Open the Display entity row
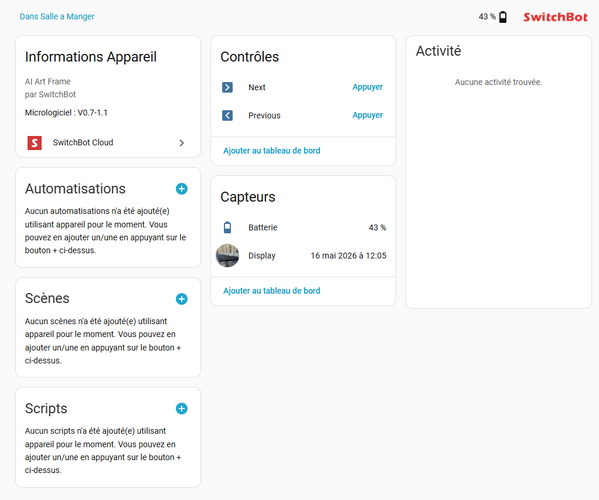Image resolution: width=599 pixels, height=500 pixels. (303, 256)
